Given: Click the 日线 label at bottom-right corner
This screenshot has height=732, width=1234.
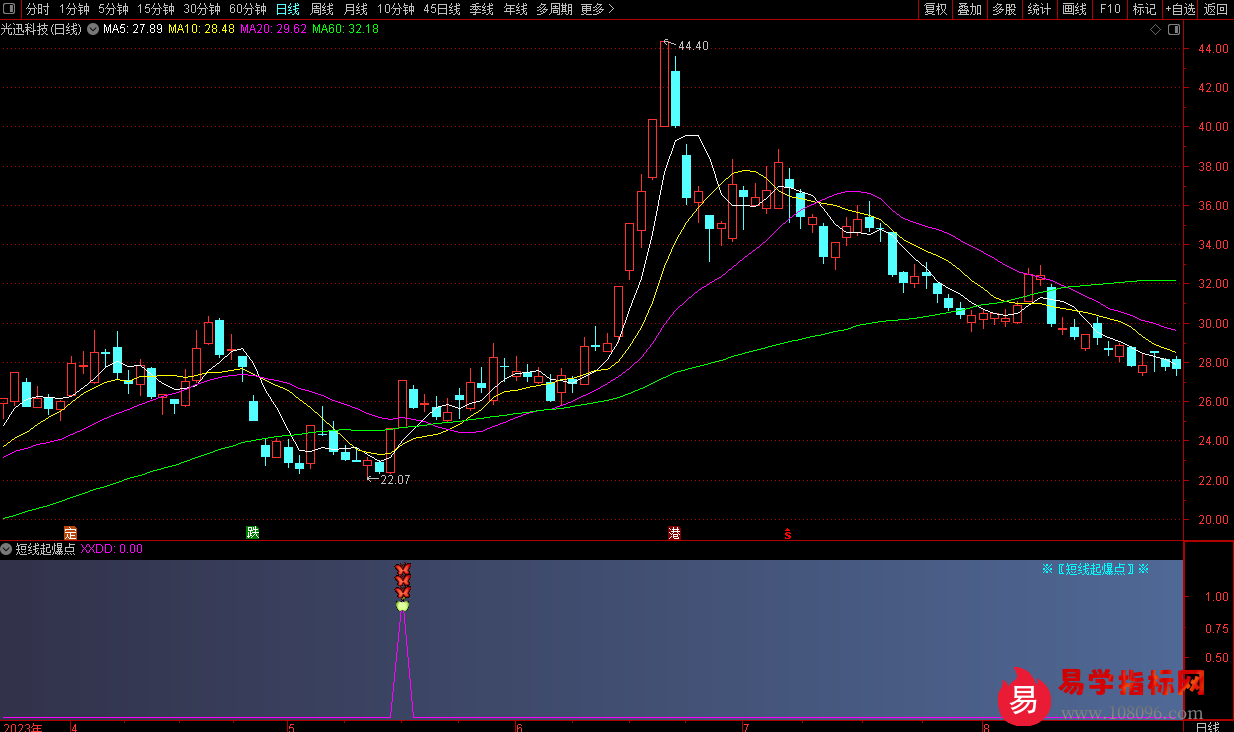Looking at the screenshot, I should coord(1208,725).
